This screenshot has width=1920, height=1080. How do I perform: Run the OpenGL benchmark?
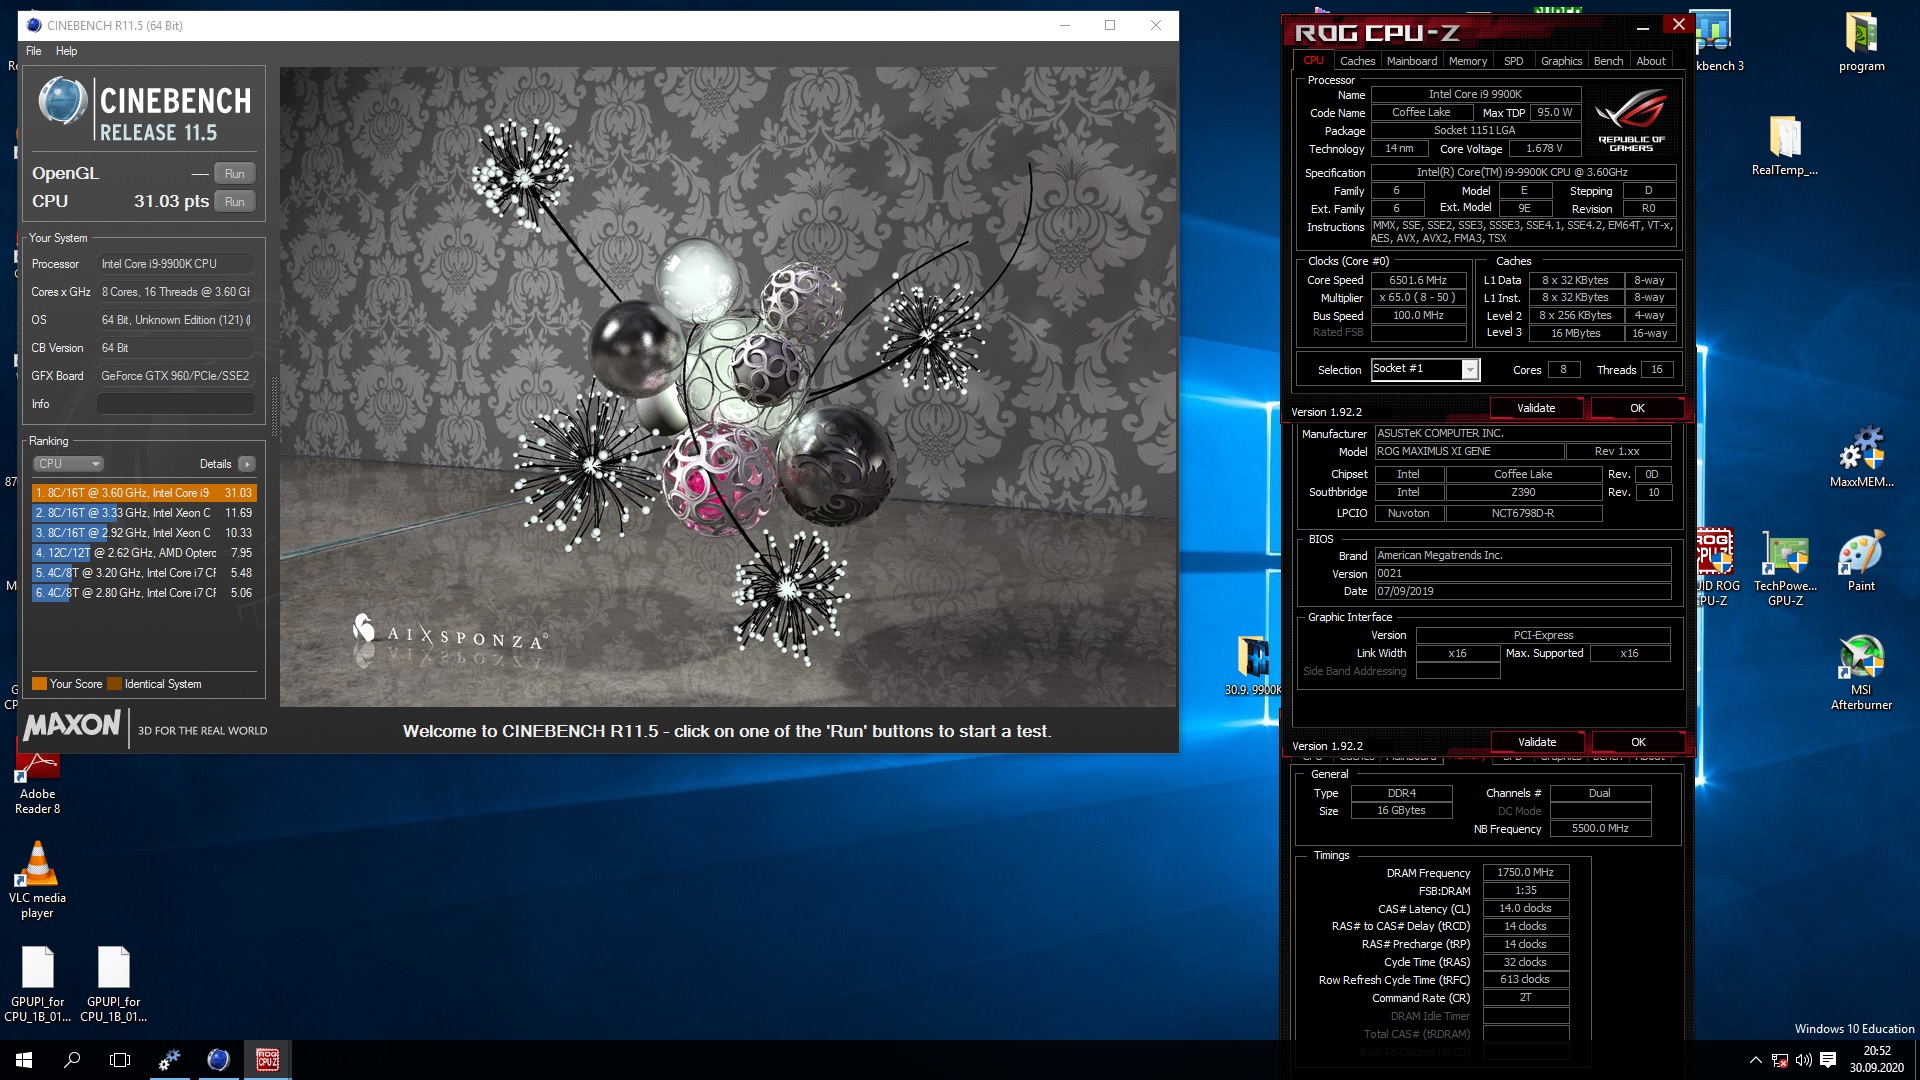[235, 173]
